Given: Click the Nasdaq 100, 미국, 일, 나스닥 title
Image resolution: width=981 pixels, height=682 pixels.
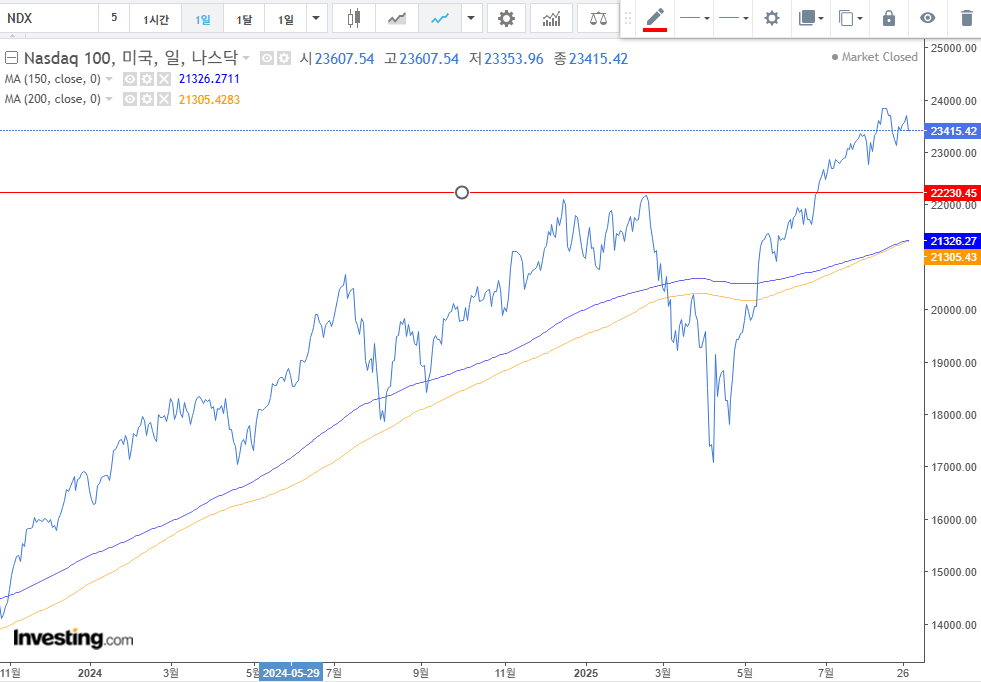Looking at the screenshot, I should click(x=131, y=58).
